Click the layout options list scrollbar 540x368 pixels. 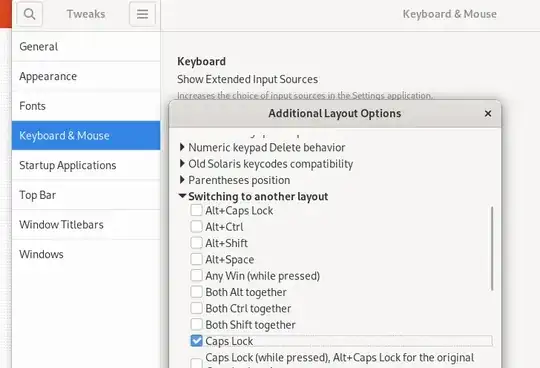pos(492,249)
